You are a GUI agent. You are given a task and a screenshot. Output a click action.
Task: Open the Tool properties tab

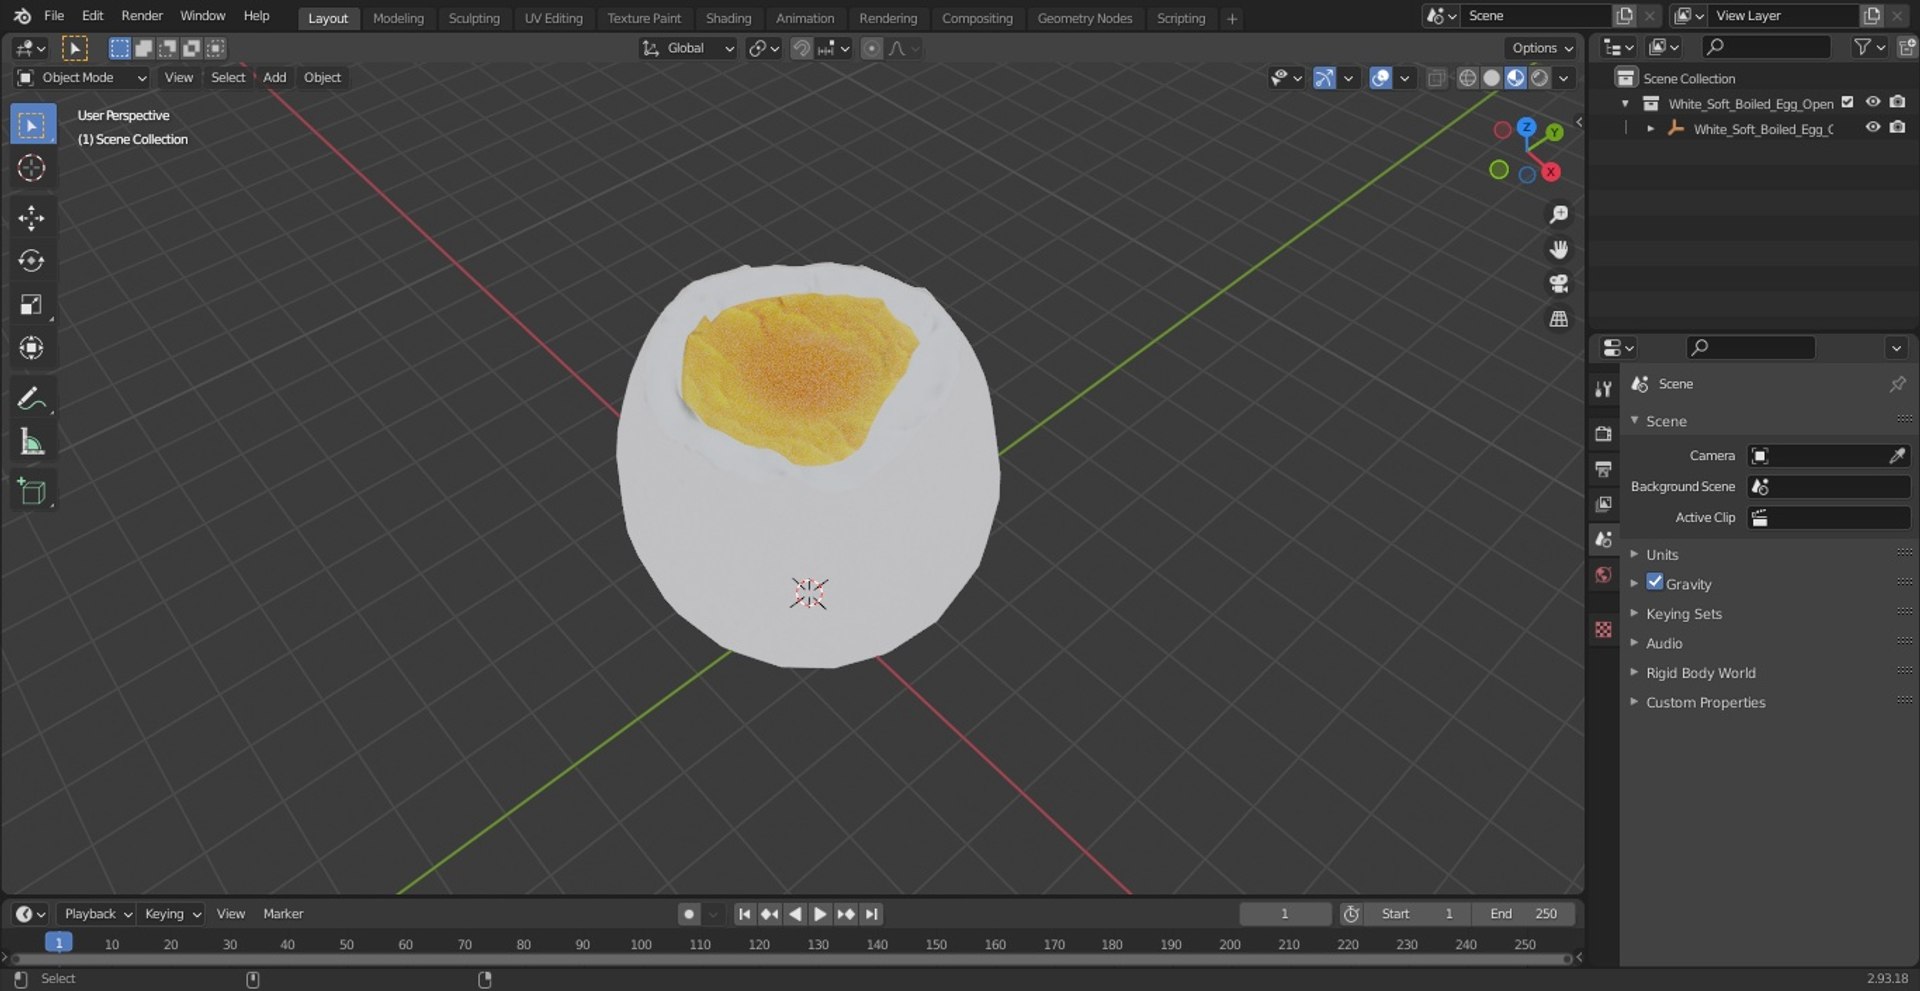click(1603, 389)
